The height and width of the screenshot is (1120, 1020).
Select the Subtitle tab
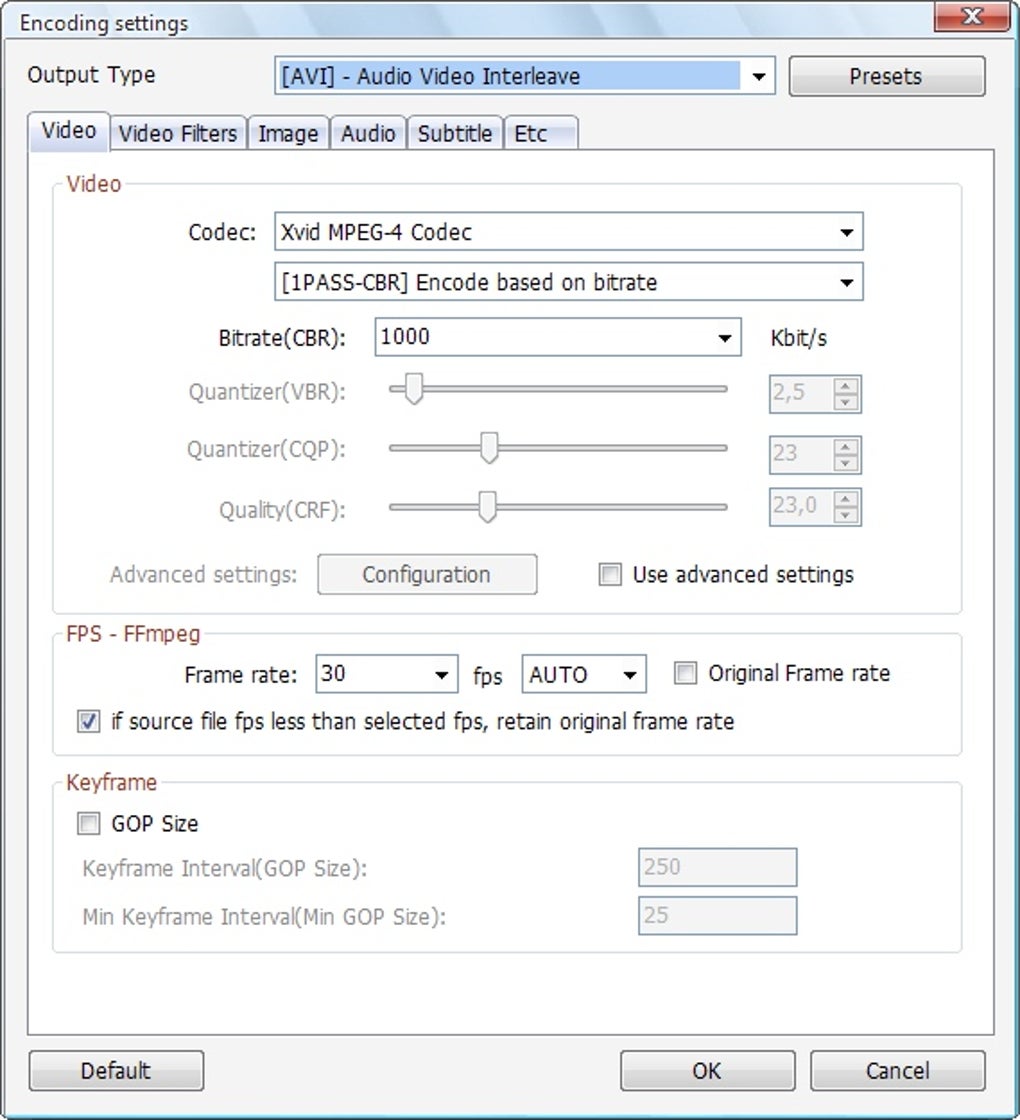click(x=455, y=134)
